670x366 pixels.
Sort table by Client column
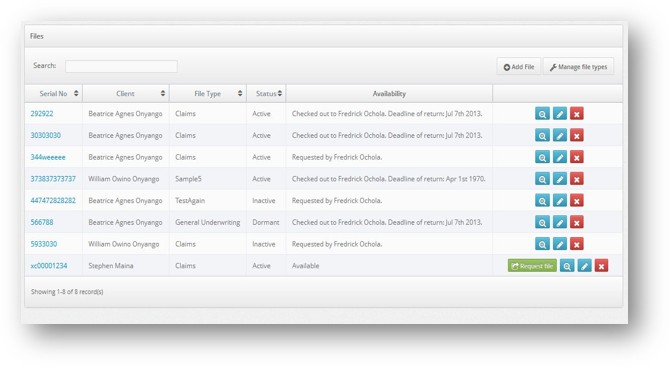[x=126, y=94]
